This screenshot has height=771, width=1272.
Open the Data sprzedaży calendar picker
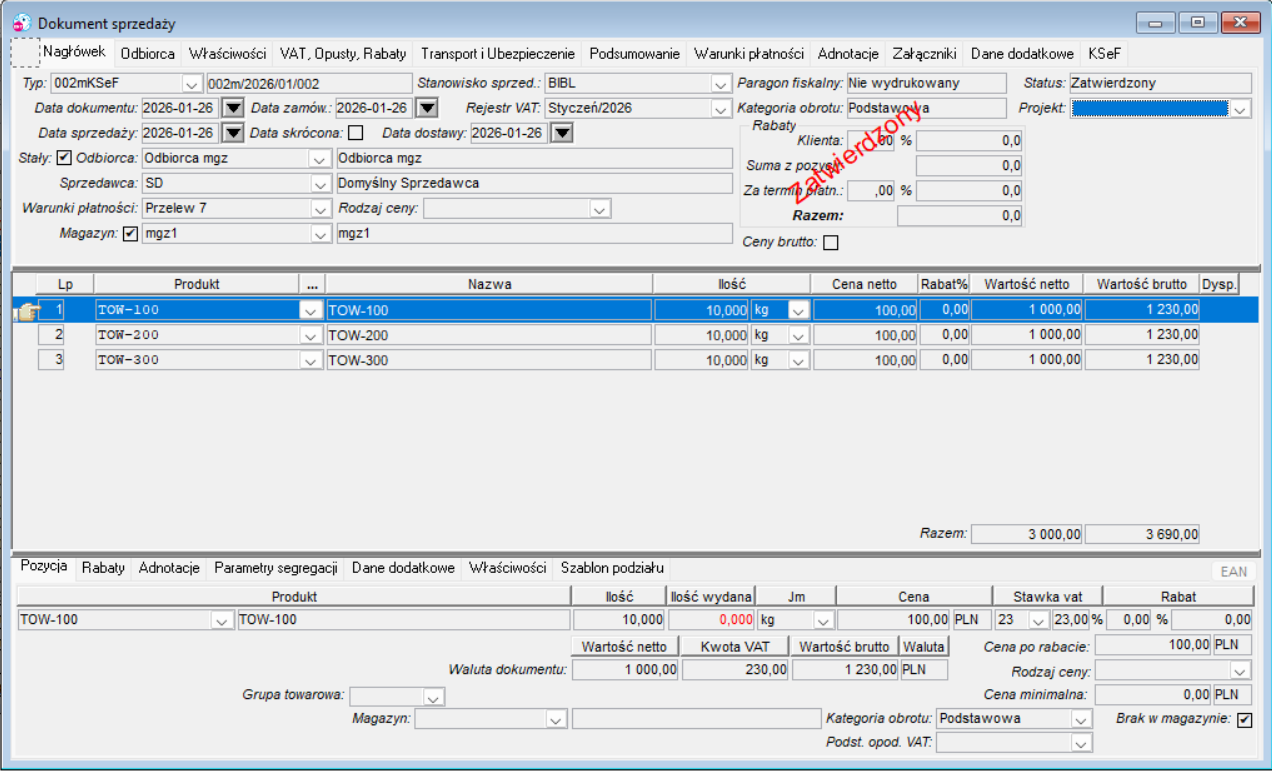(233, 133)
